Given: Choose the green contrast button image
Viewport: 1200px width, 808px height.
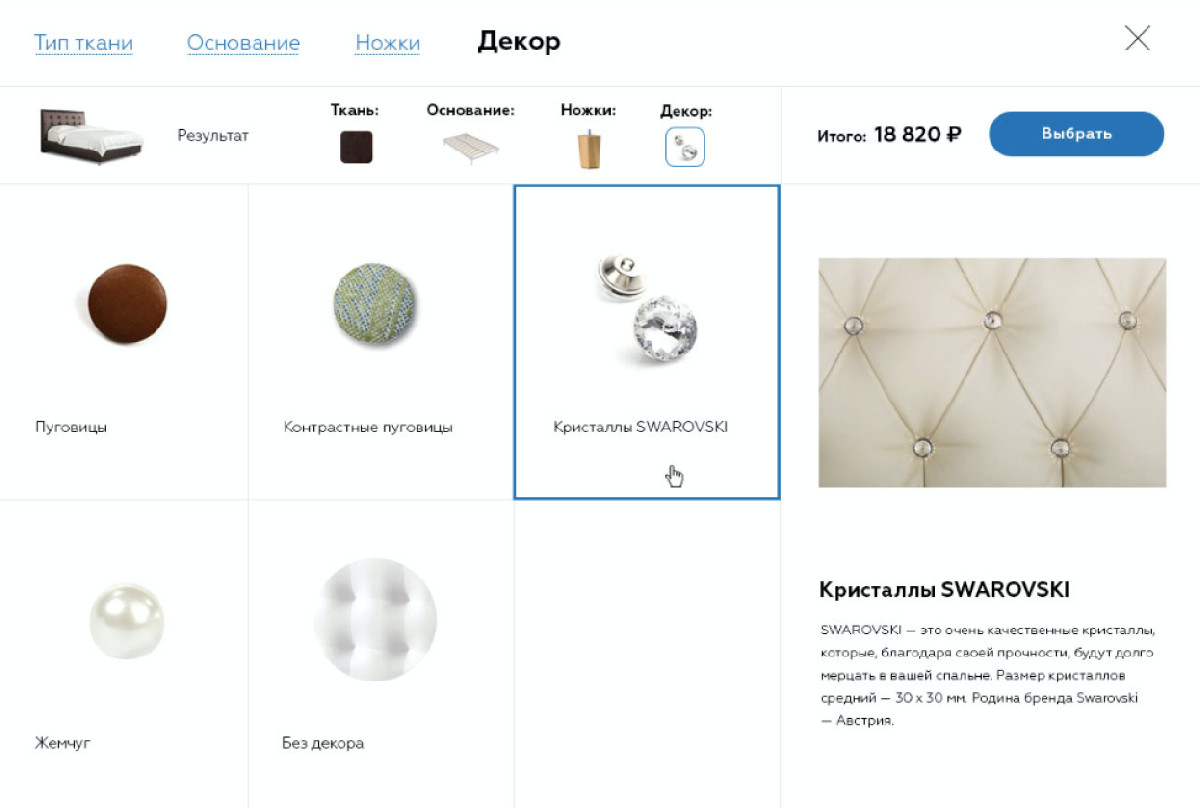Looking at the screenshot, I should pyautogui.click(x=375, y=303).
